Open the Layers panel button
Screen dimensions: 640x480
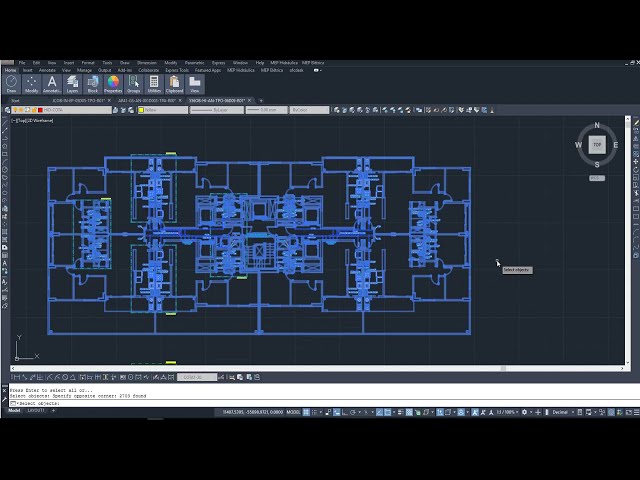click(72, 83)
